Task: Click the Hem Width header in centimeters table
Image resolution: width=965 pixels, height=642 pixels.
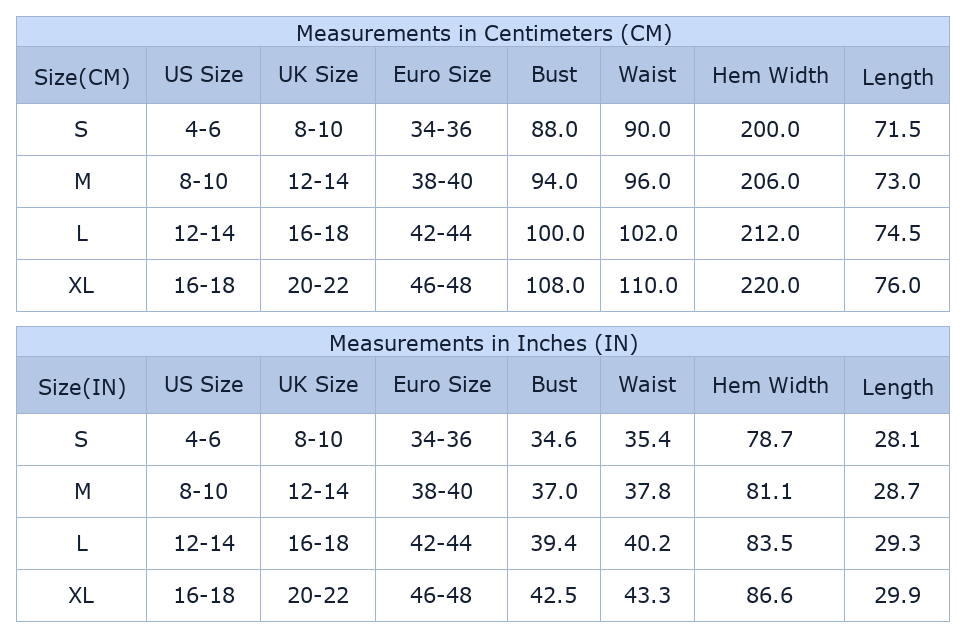Action: 770,75
